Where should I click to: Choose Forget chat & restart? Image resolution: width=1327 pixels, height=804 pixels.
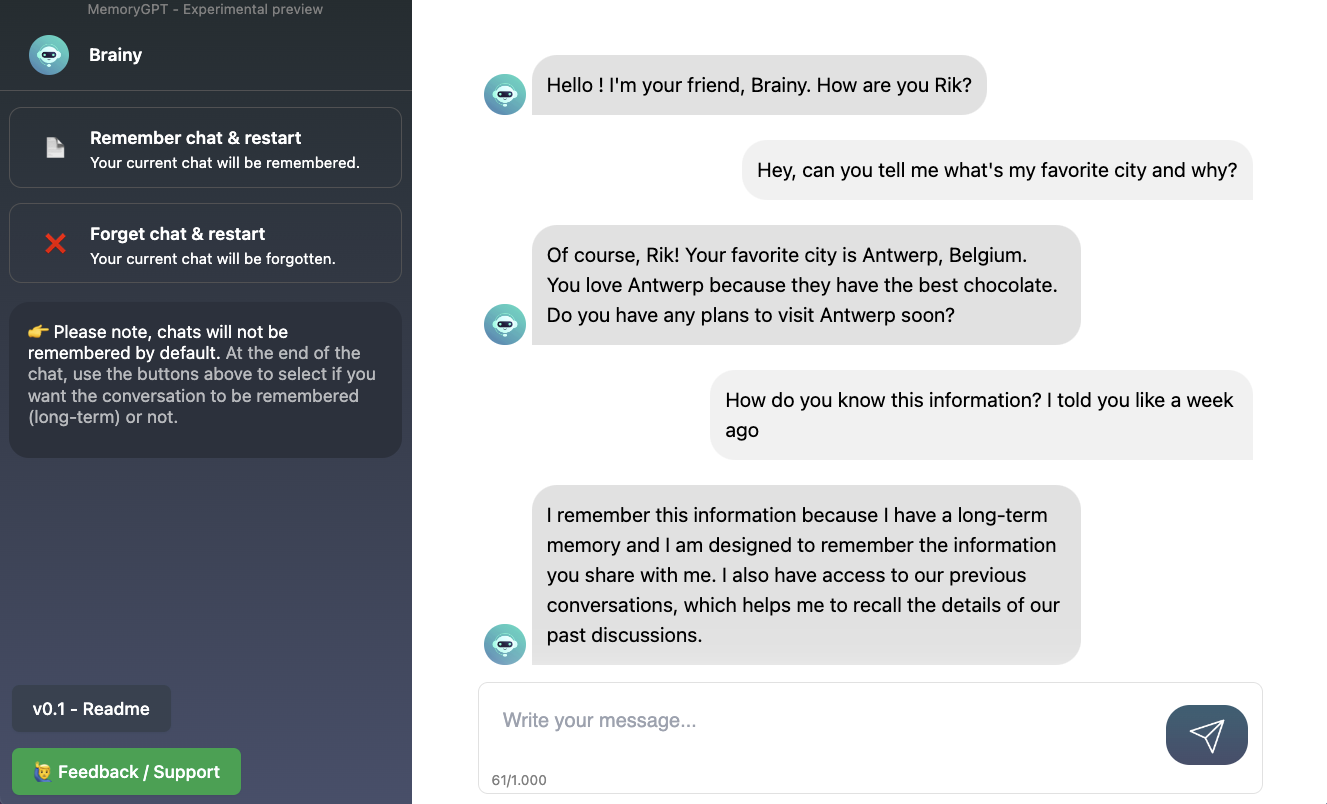[x=205, y=243]
